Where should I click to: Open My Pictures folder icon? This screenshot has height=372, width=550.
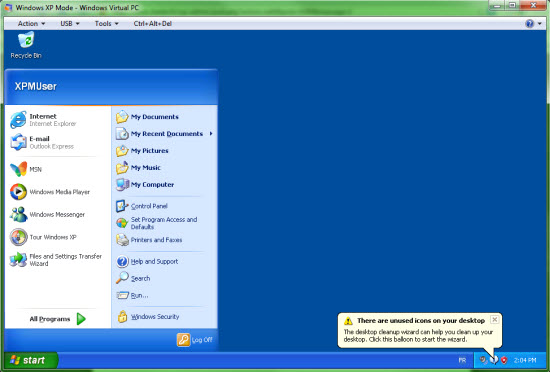122,151
